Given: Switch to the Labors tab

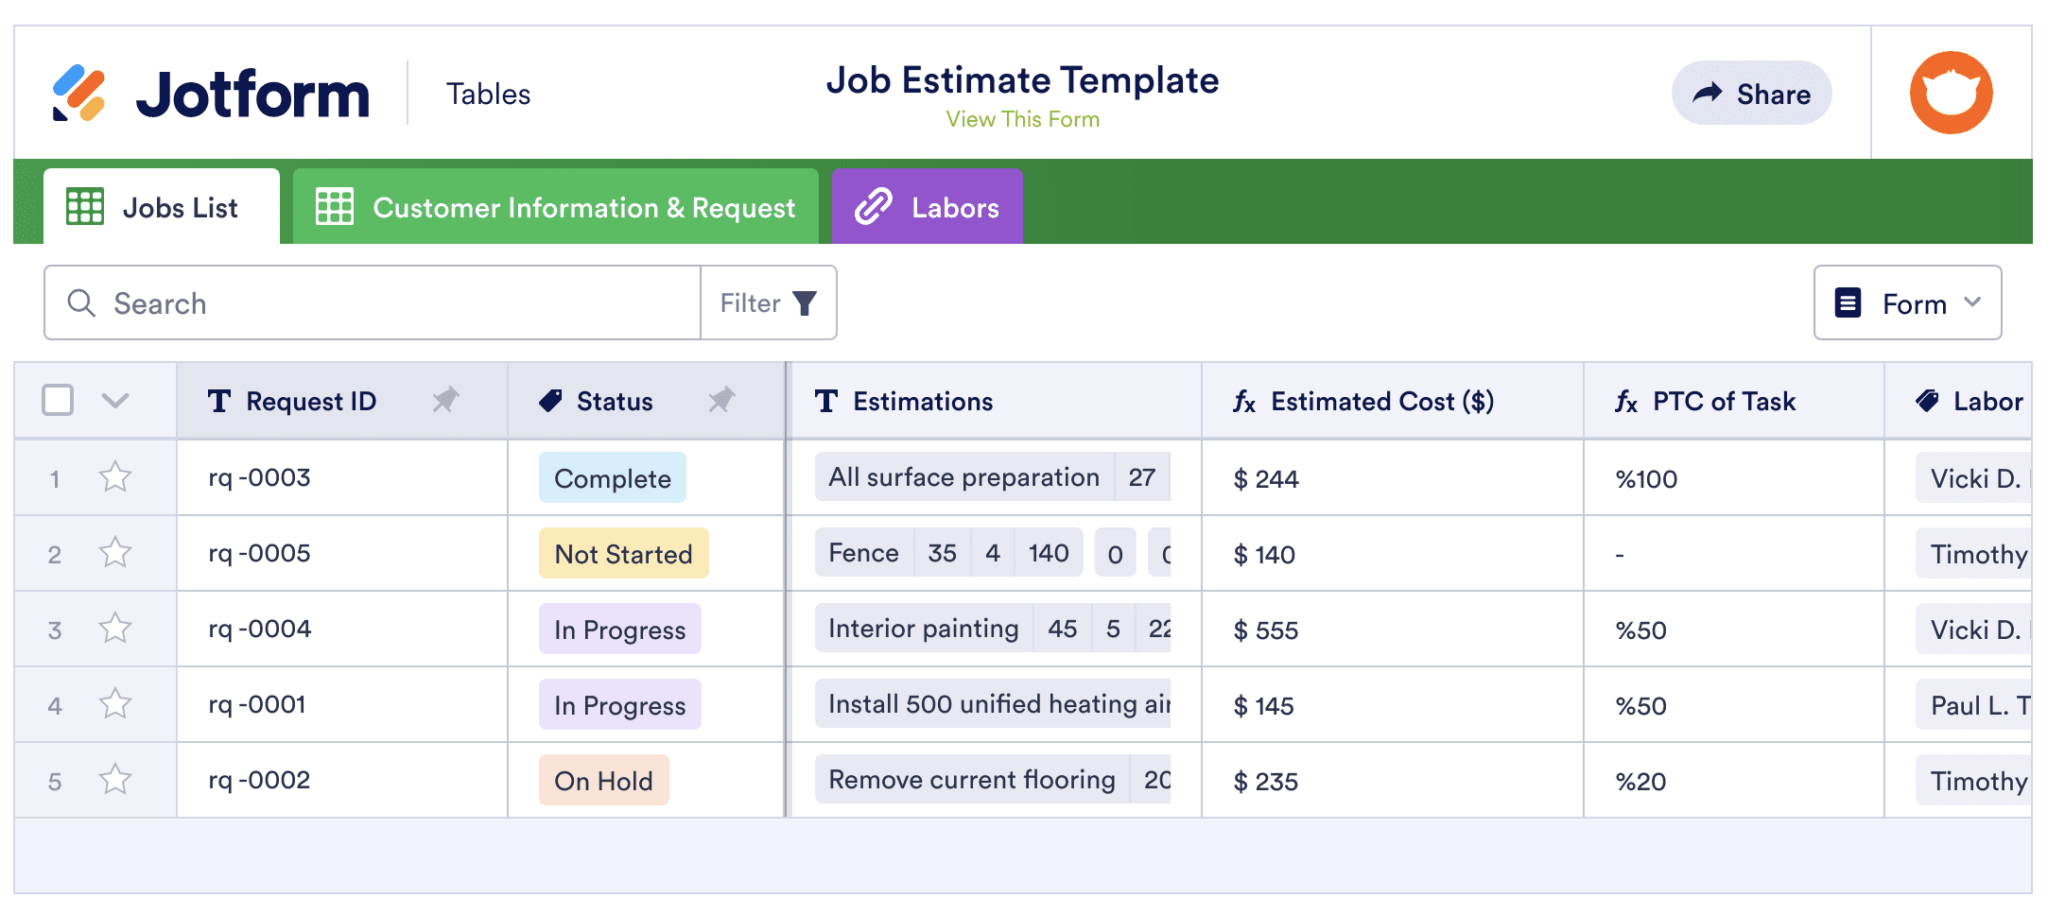Looking at the screenshot, I should click(926, 206).
